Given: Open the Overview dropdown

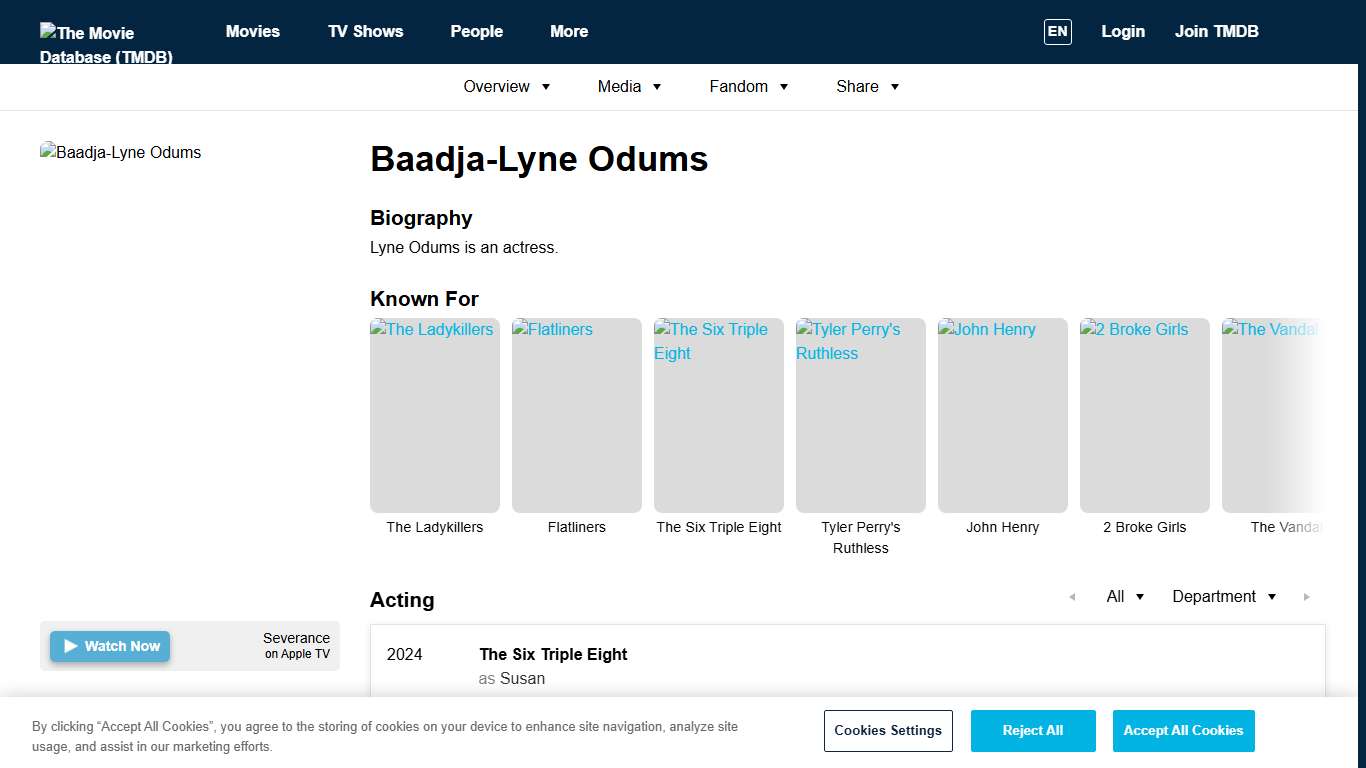Looking at the screenshot, I should [x=506, y=86].
